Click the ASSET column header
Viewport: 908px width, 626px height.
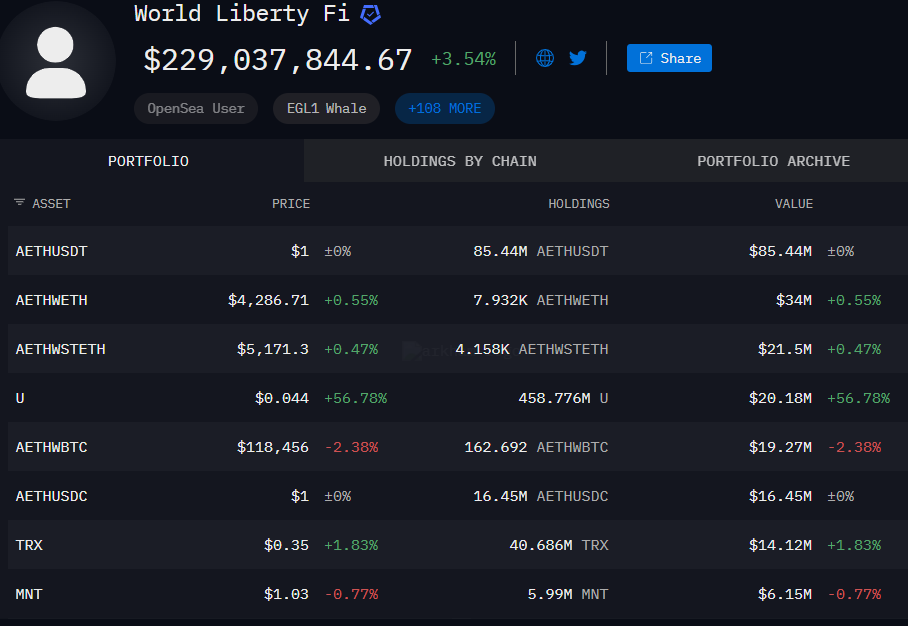(51, 204)
